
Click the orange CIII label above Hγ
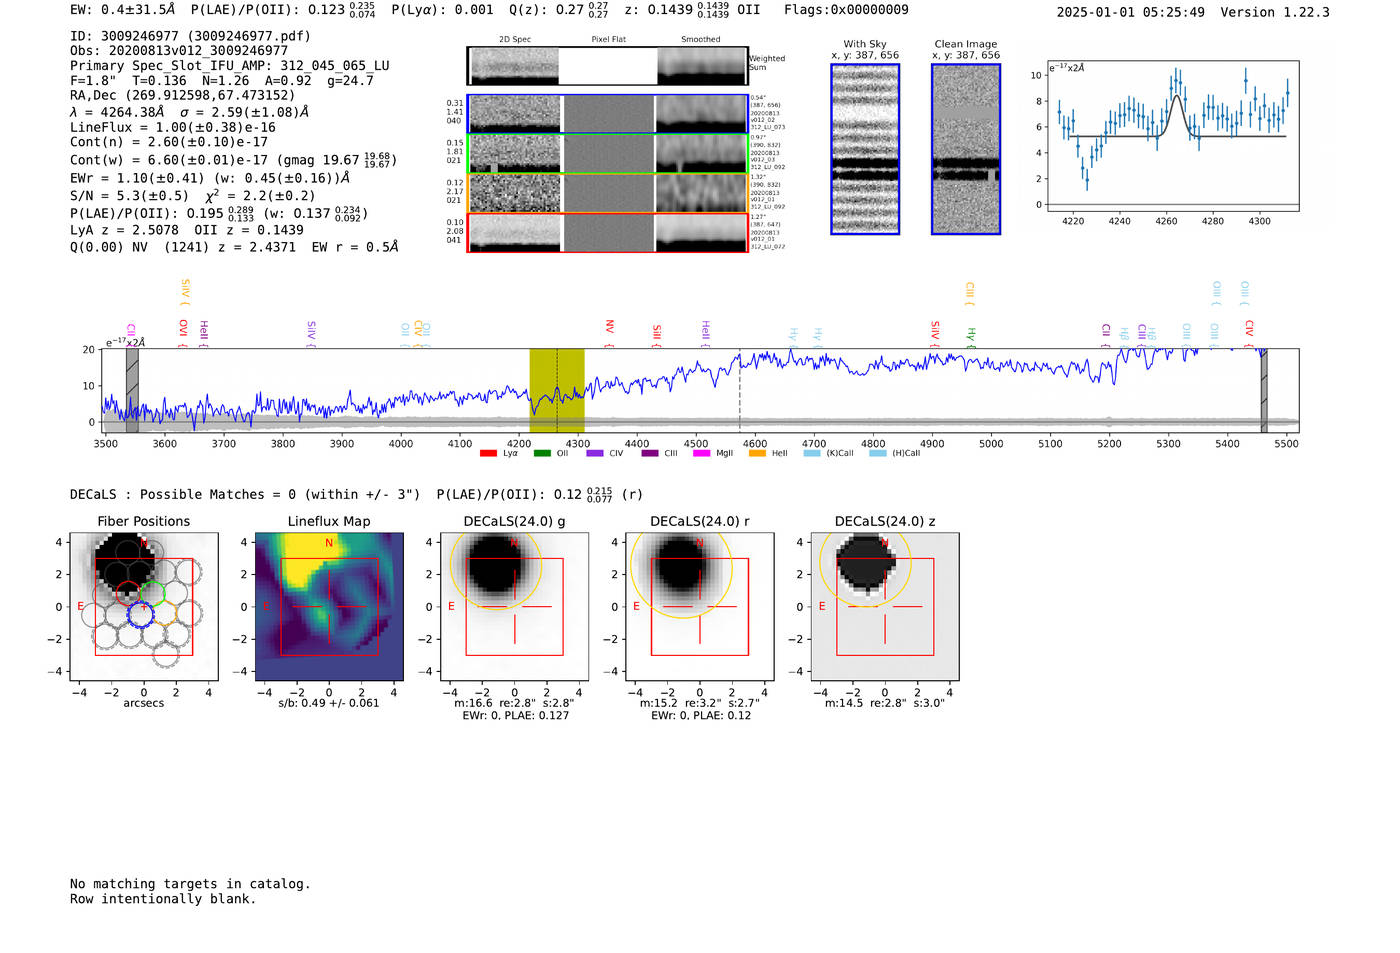tap(969, 293)
